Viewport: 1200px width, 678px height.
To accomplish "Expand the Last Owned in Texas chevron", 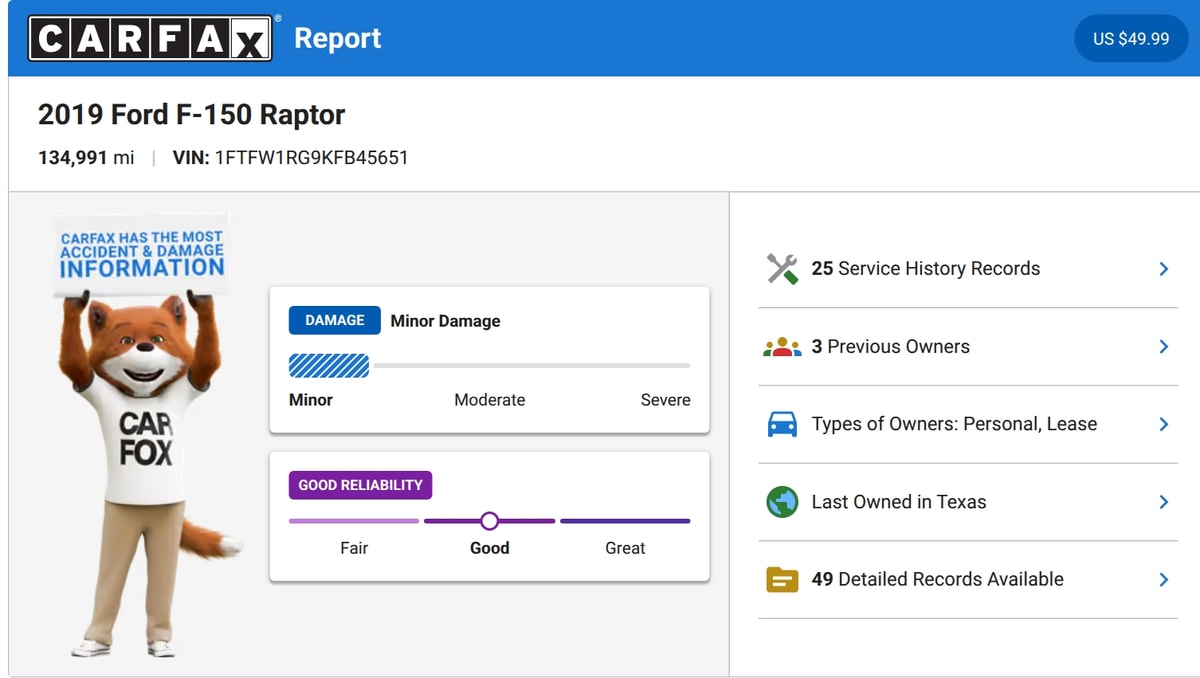I will coord(1163,502).
